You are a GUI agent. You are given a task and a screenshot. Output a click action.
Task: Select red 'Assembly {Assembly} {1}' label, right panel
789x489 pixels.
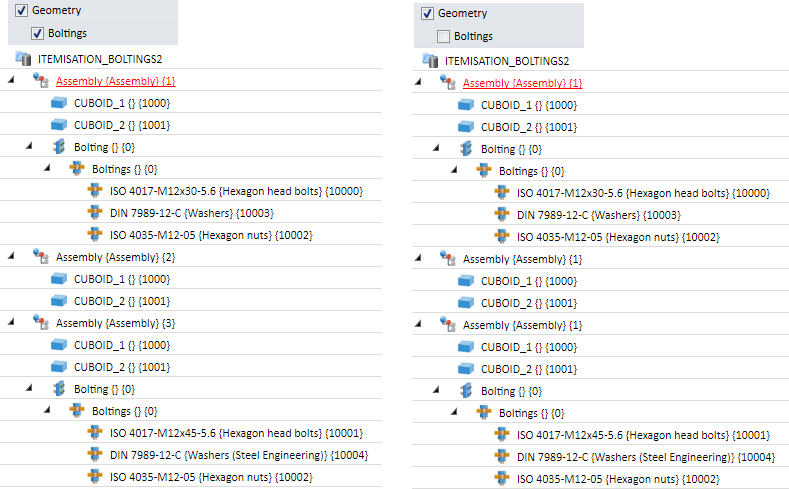(x=522, y=83)
